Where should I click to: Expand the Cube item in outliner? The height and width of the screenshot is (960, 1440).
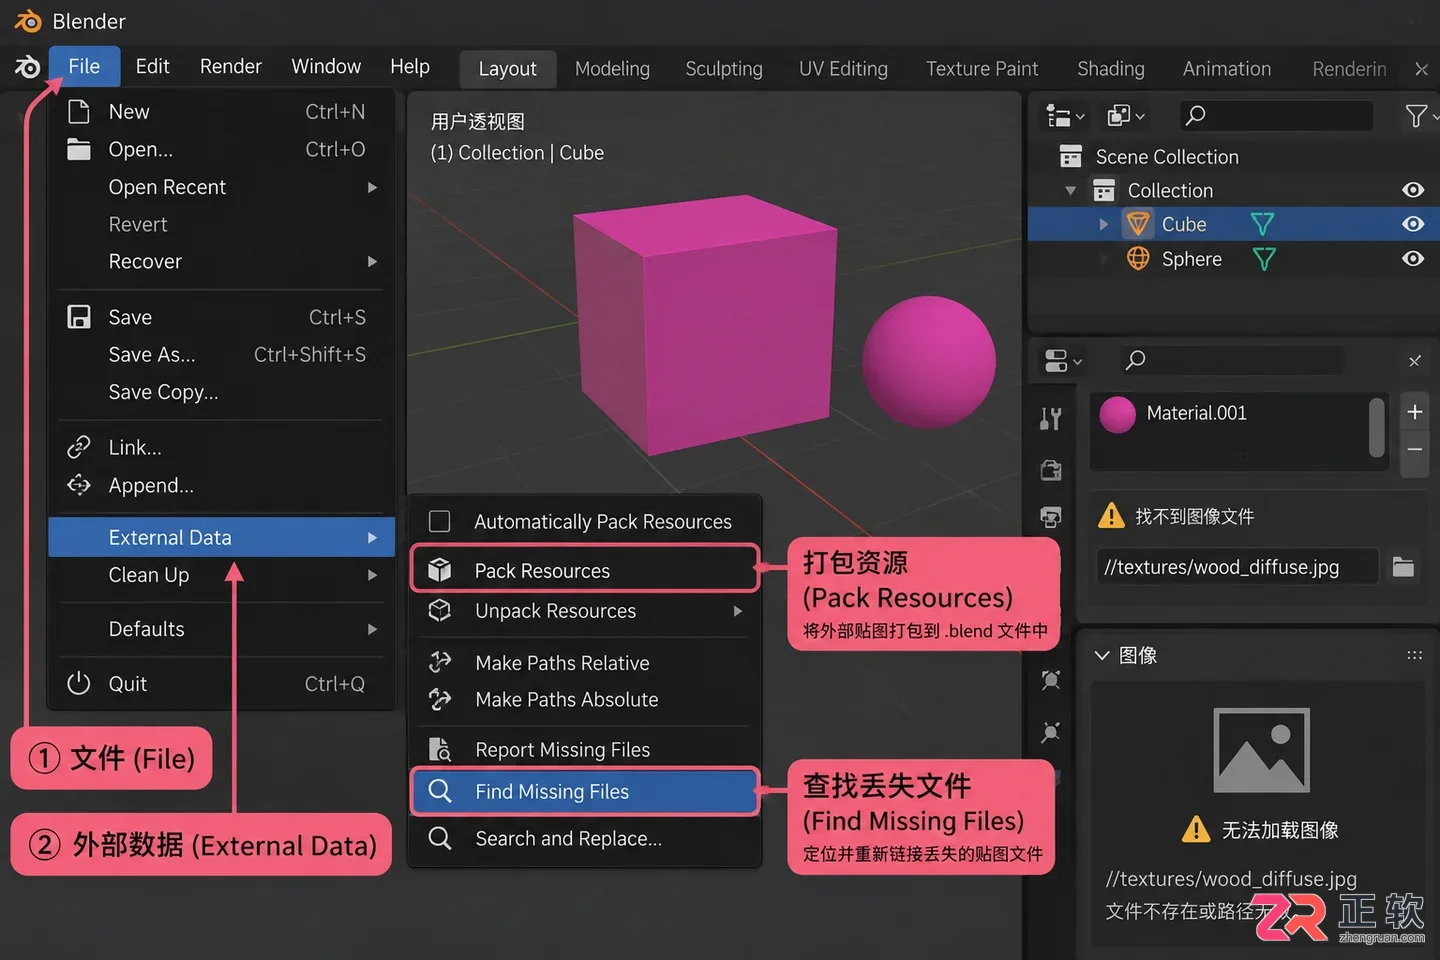click(x=1104, y=224)
